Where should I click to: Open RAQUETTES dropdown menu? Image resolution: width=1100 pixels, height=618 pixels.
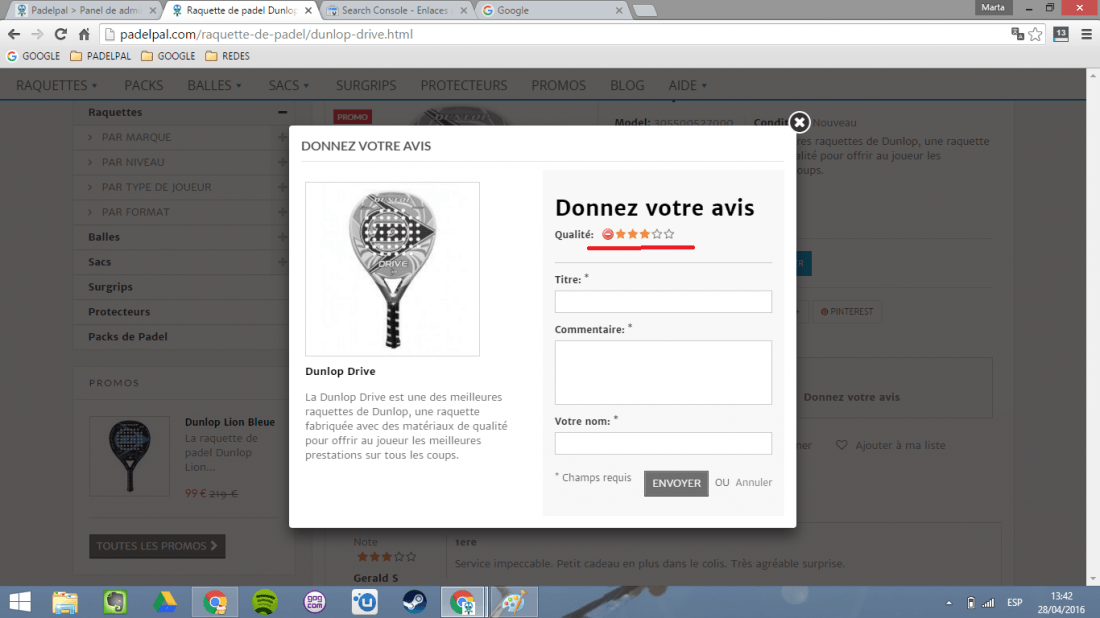click(57, 85)
